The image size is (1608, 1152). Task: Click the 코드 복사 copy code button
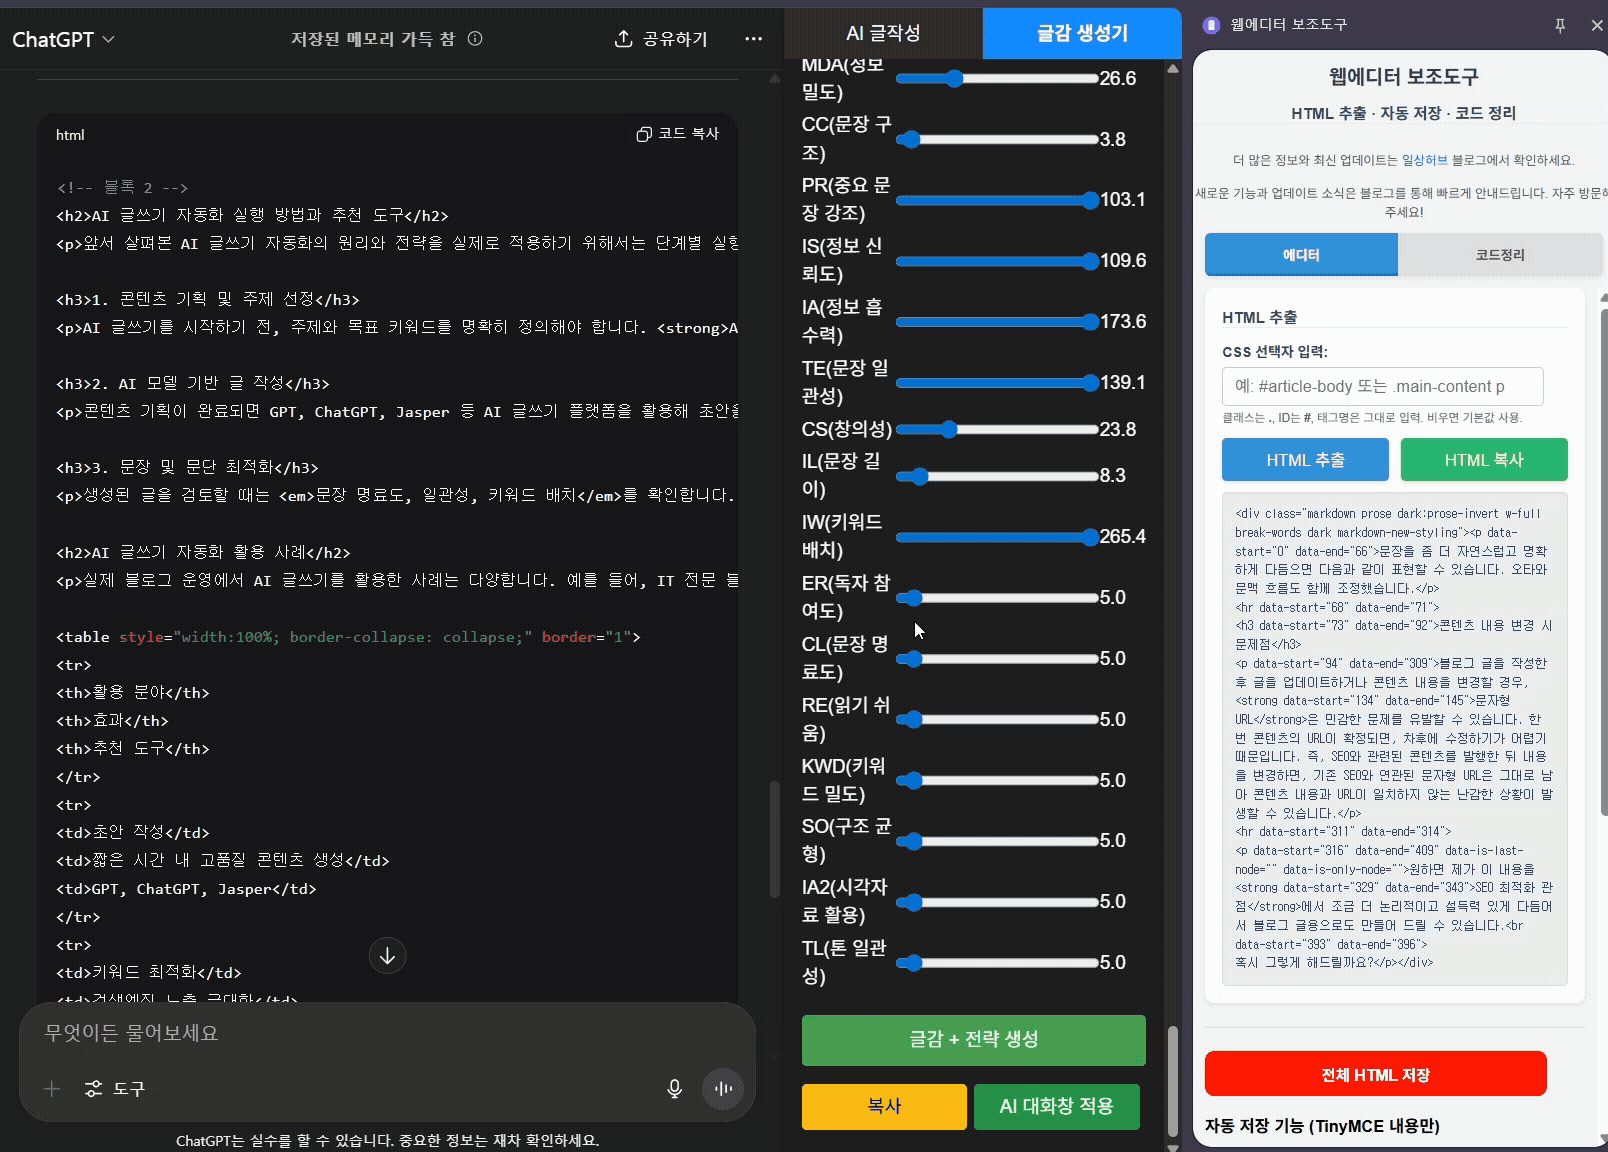[x=678, y=134]
